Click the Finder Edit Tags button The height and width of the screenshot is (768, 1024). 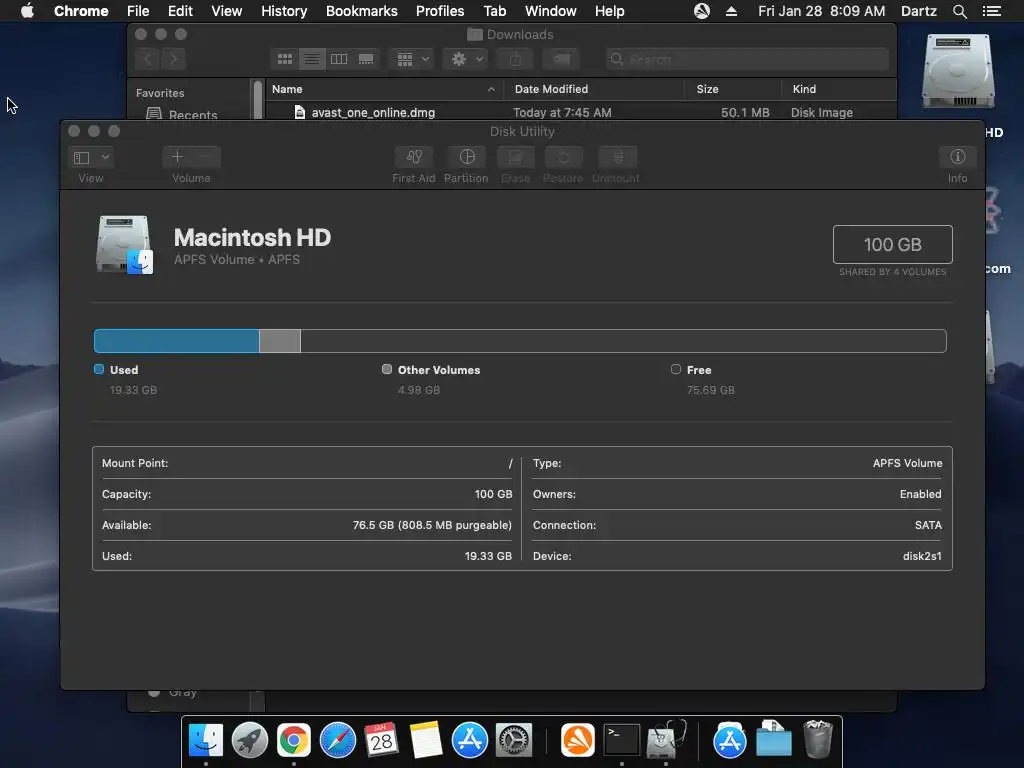(x=561, y=59)
